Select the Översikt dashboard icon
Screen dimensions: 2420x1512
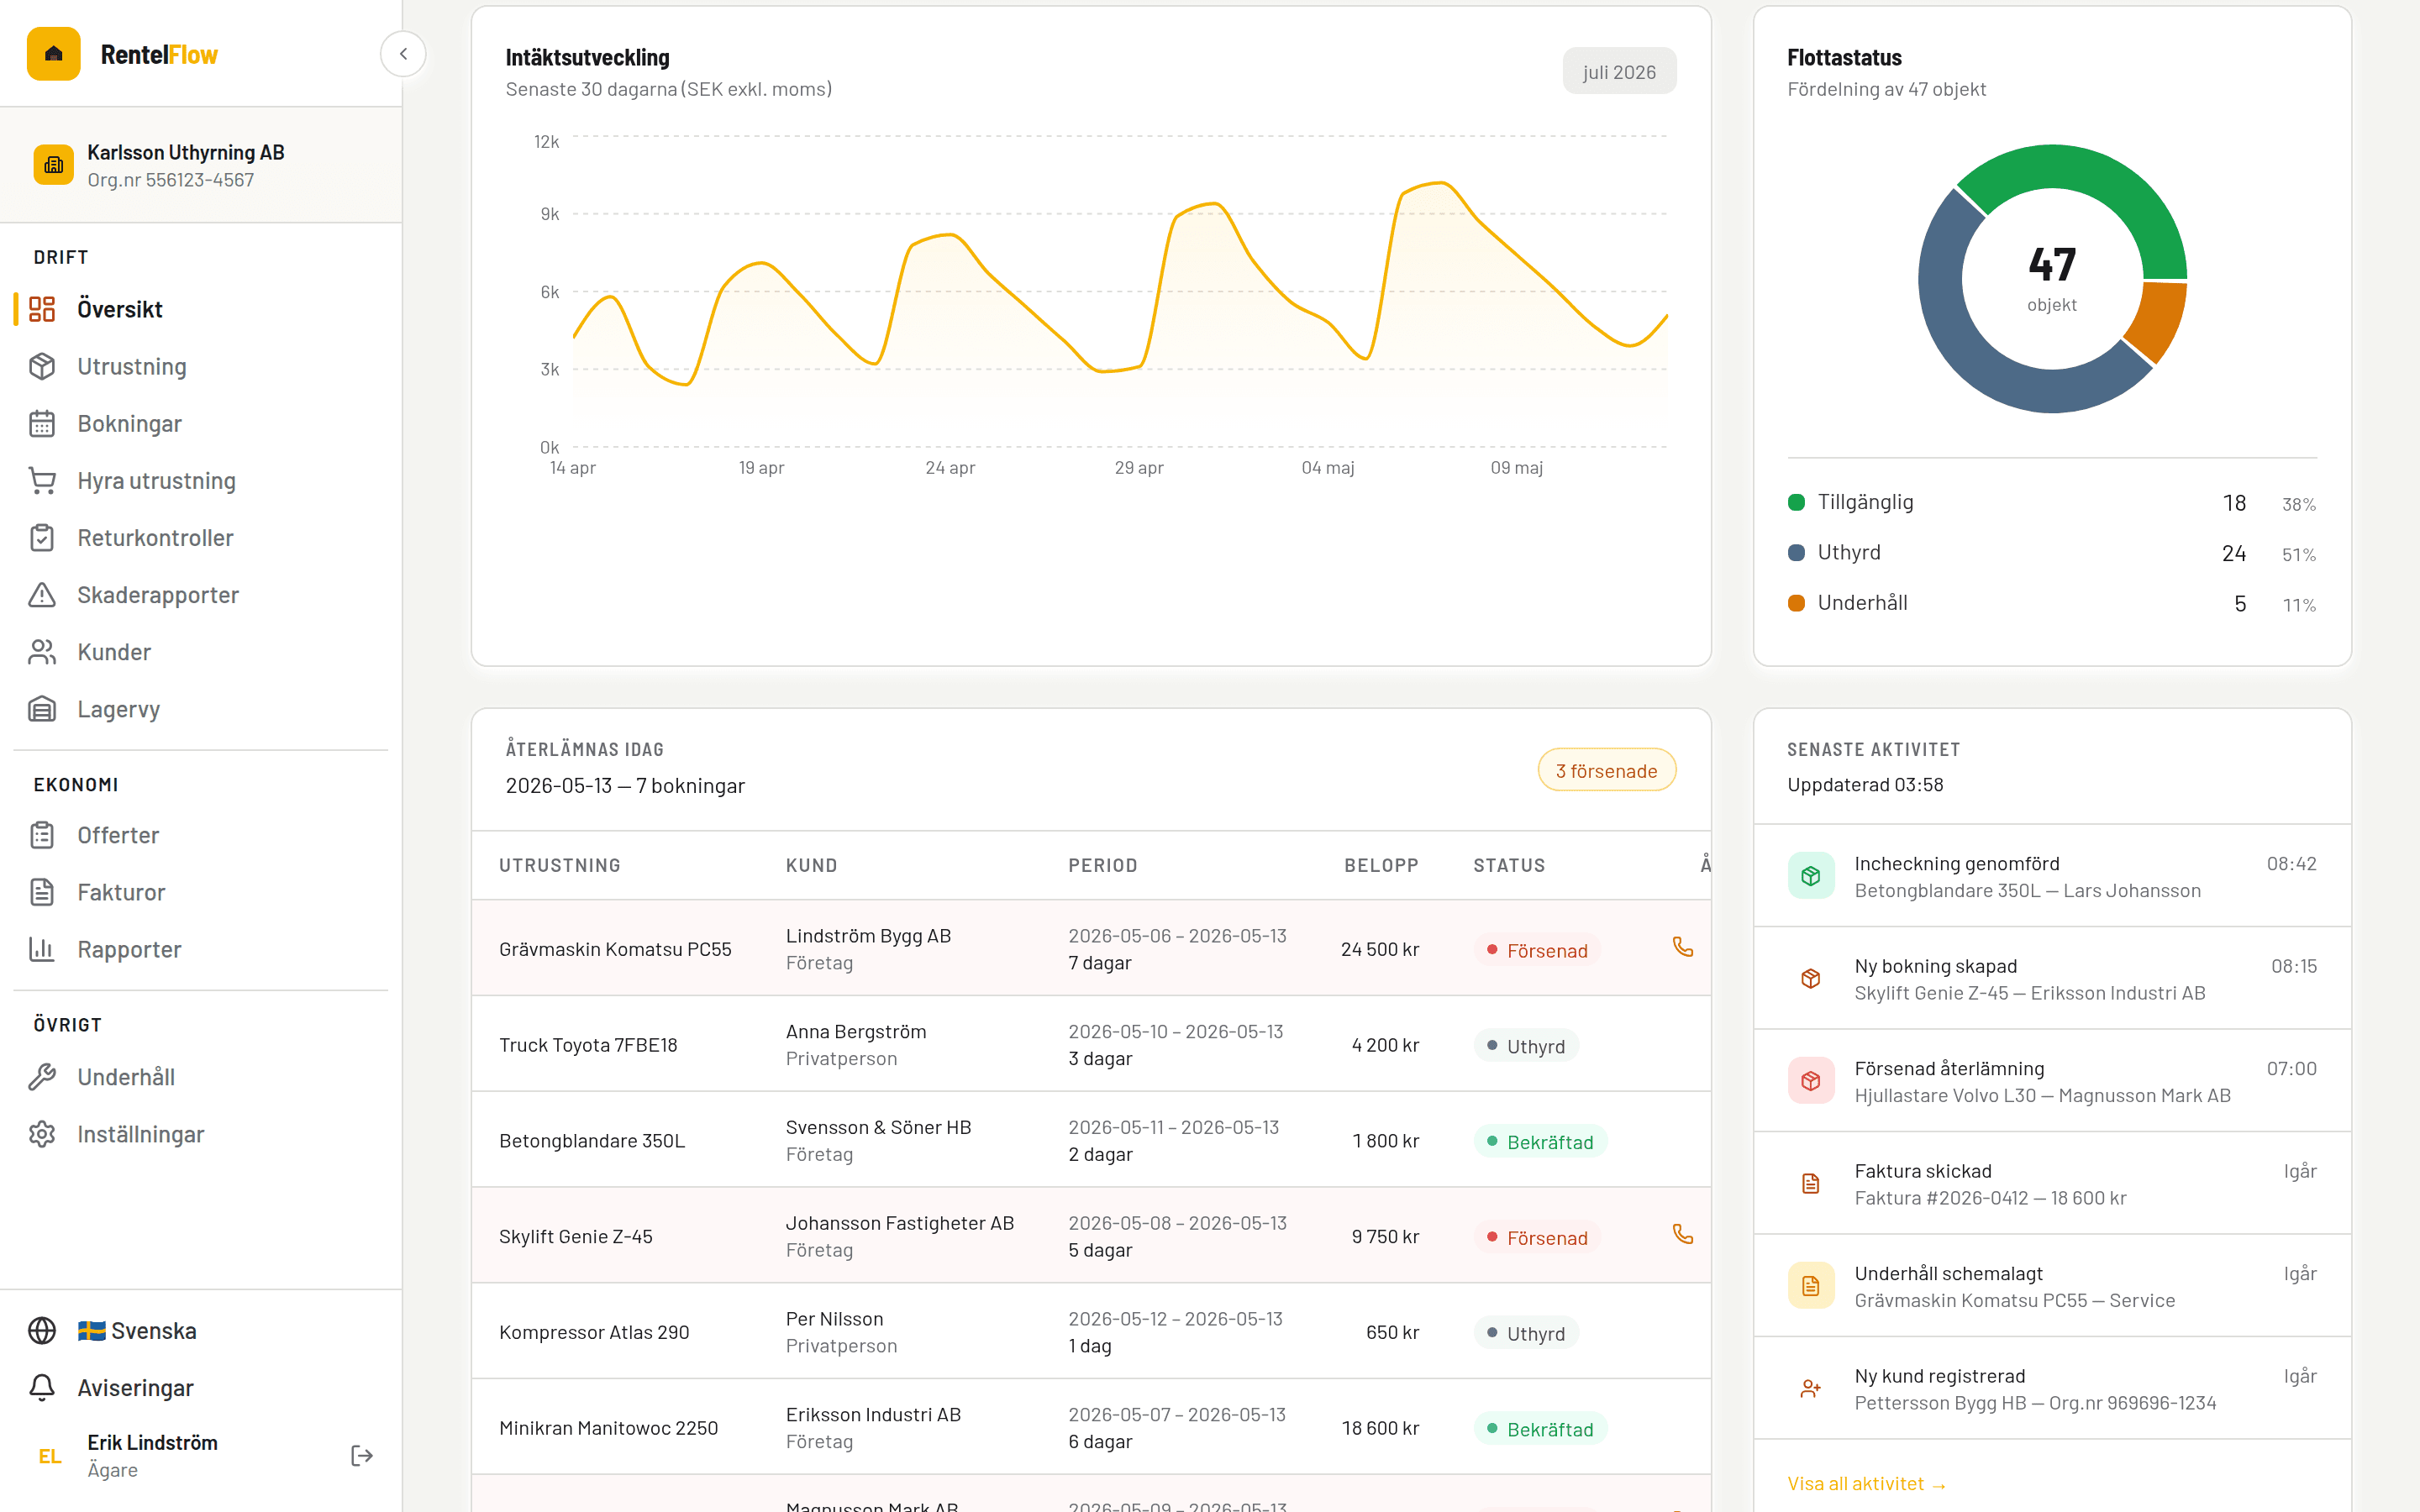click(x=42, y=309)
